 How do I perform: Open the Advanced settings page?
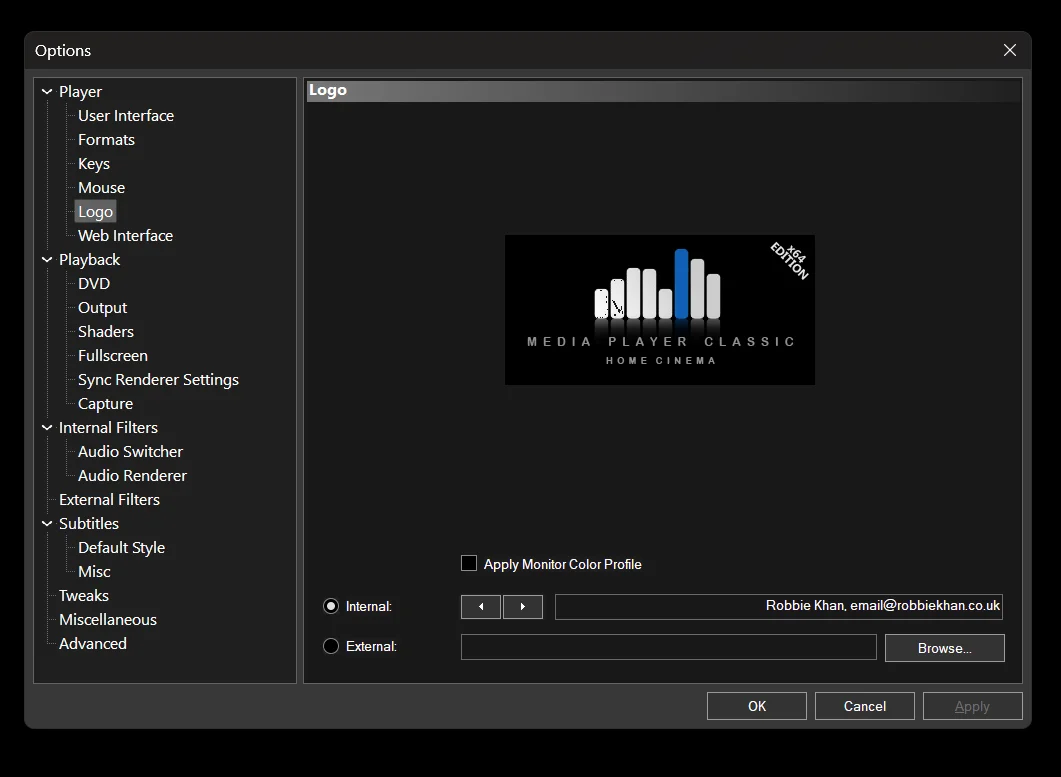[93, 644]
